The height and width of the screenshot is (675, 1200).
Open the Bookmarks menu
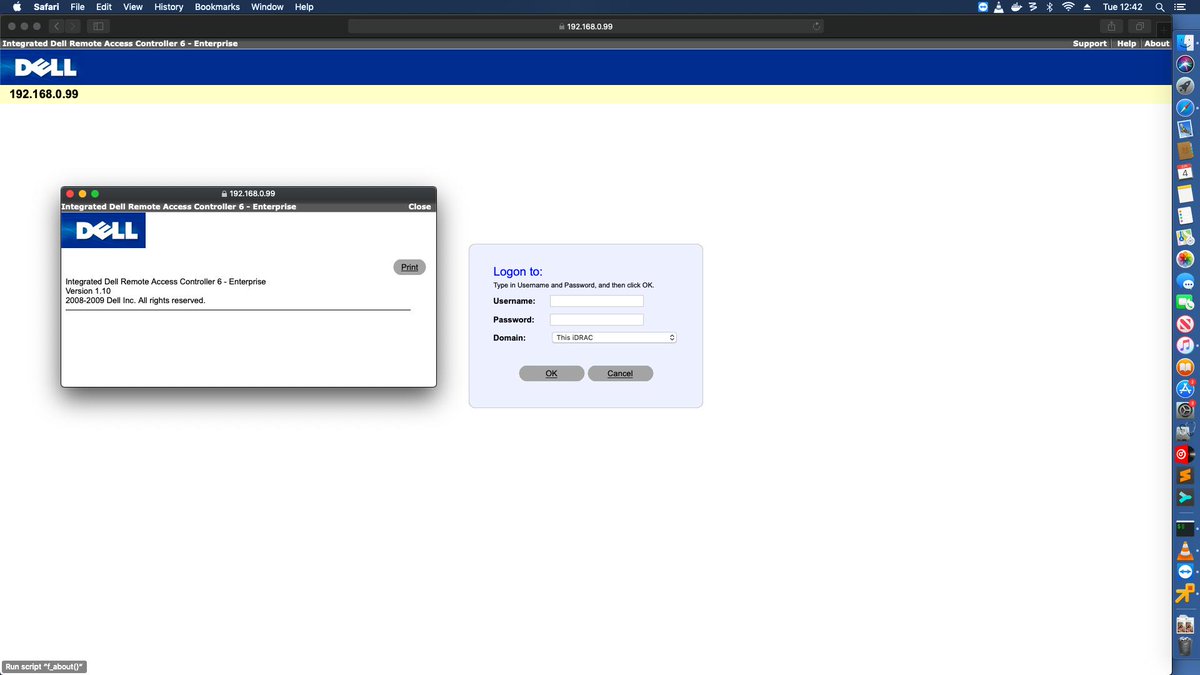click(x=217, y=7)
